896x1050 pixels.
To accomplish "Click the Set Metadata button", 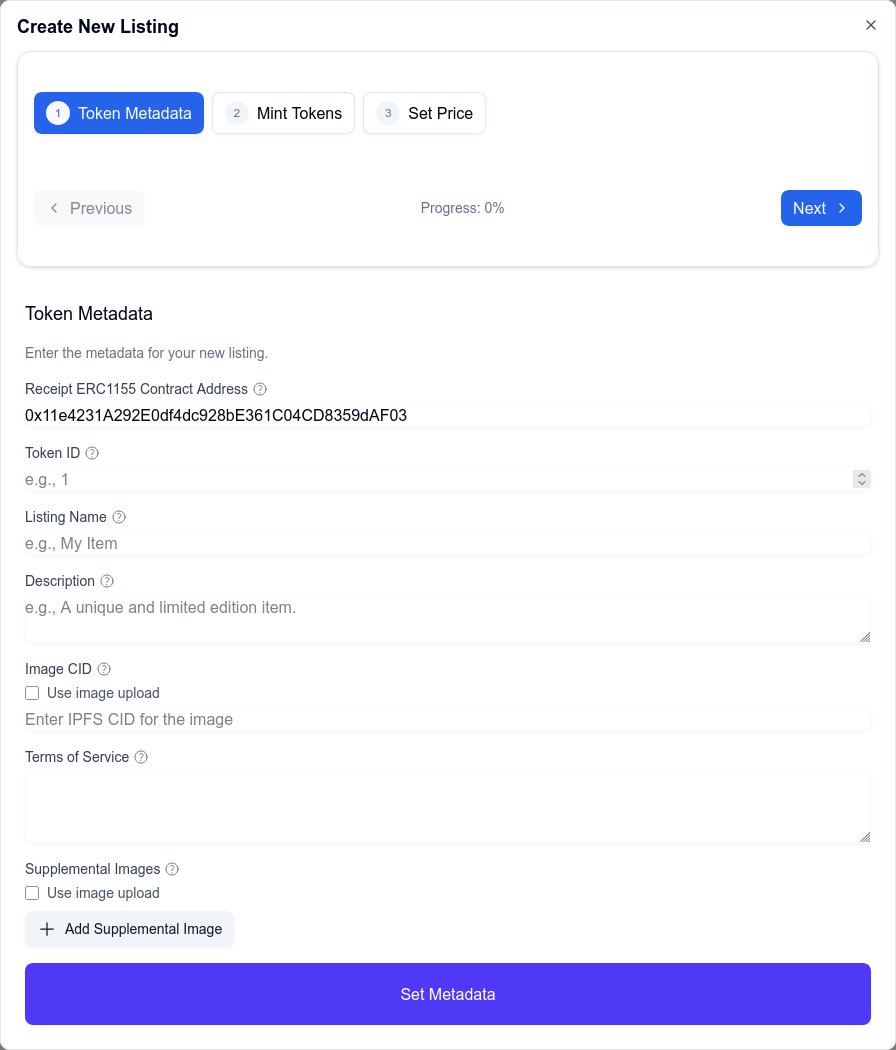I will point(448,994).
